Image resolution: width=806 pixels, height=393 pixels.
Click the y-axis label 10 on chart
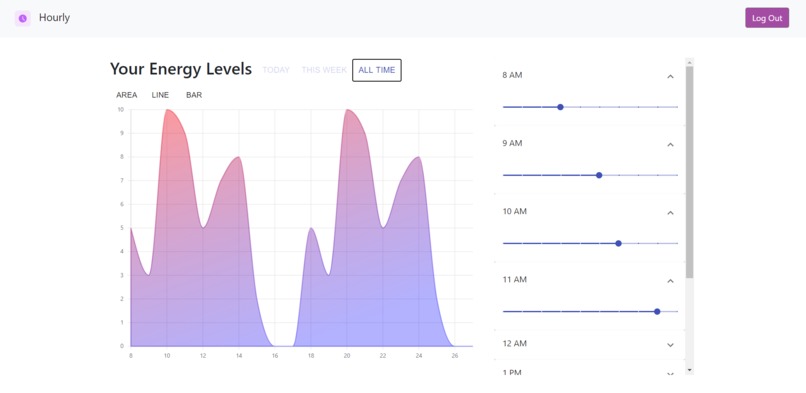tap(120, 109)
